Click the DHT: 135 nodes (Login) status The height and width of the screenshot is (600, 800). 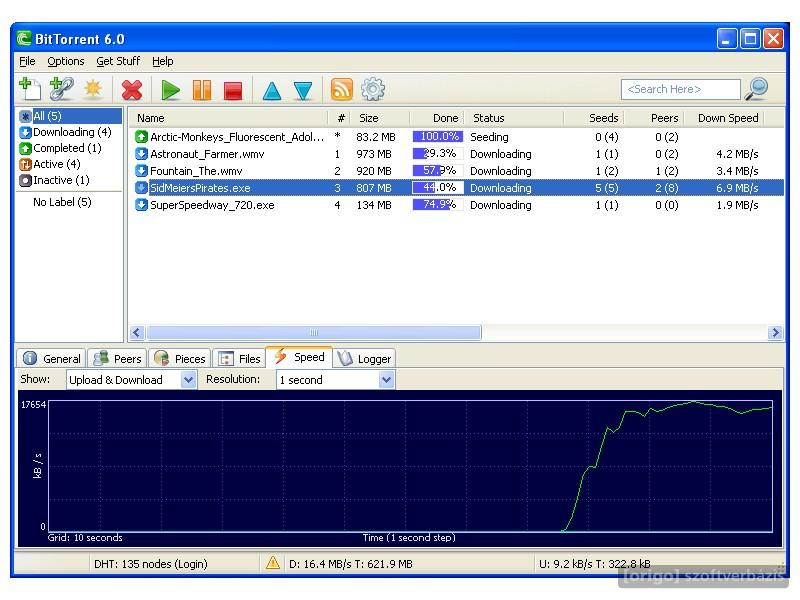coord(151,564)
